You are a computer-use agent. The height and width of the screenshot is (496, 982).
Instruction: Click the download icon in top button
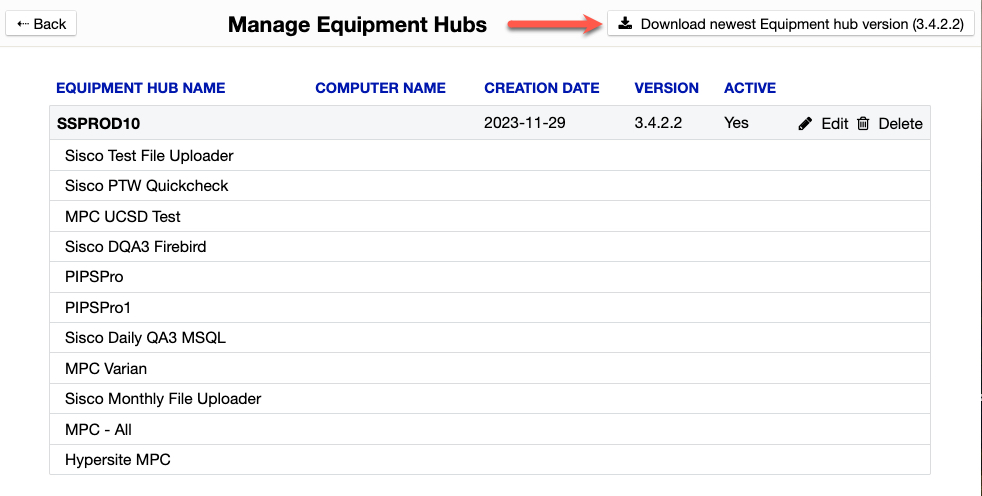(x=625, y=24)
